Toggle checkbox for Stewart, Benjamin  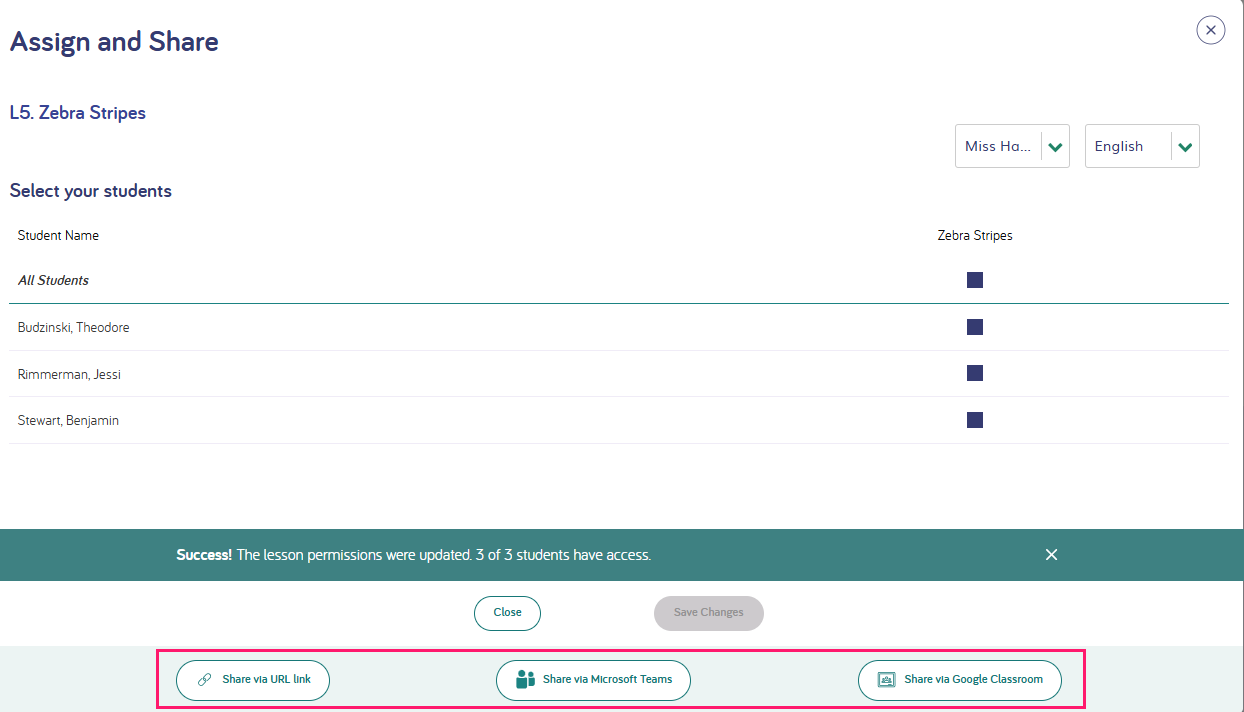click(x=975, y=420)
